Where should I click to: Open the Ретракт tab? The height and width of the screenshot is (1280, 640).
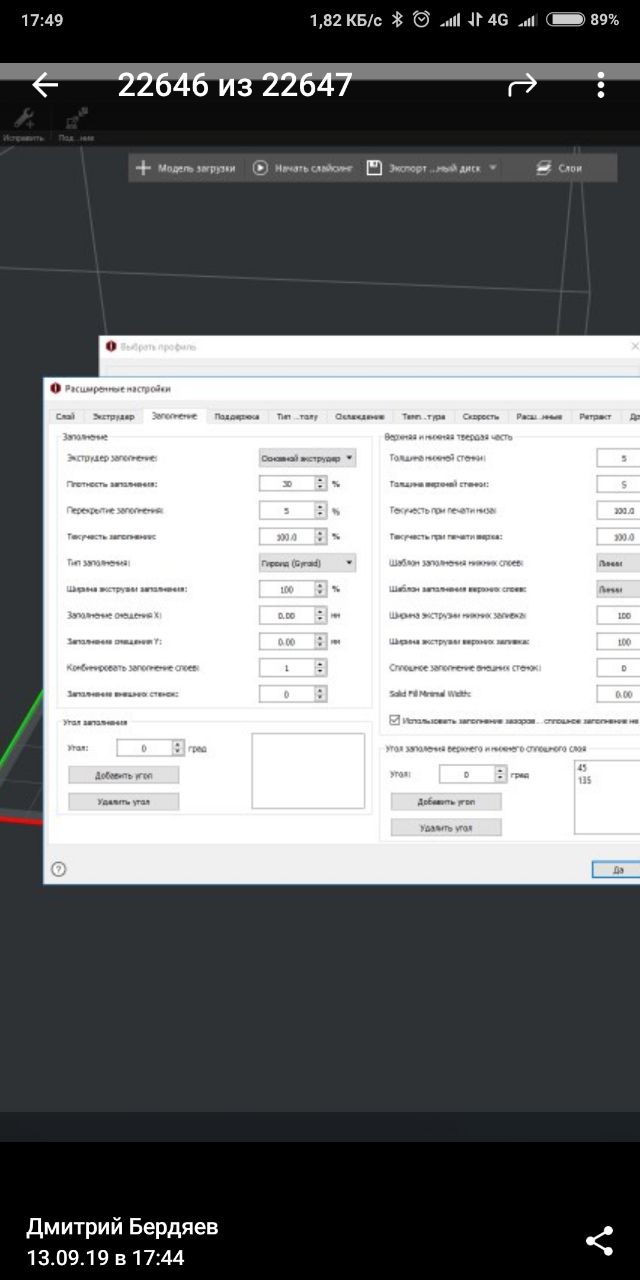click(x=594, y=416)
